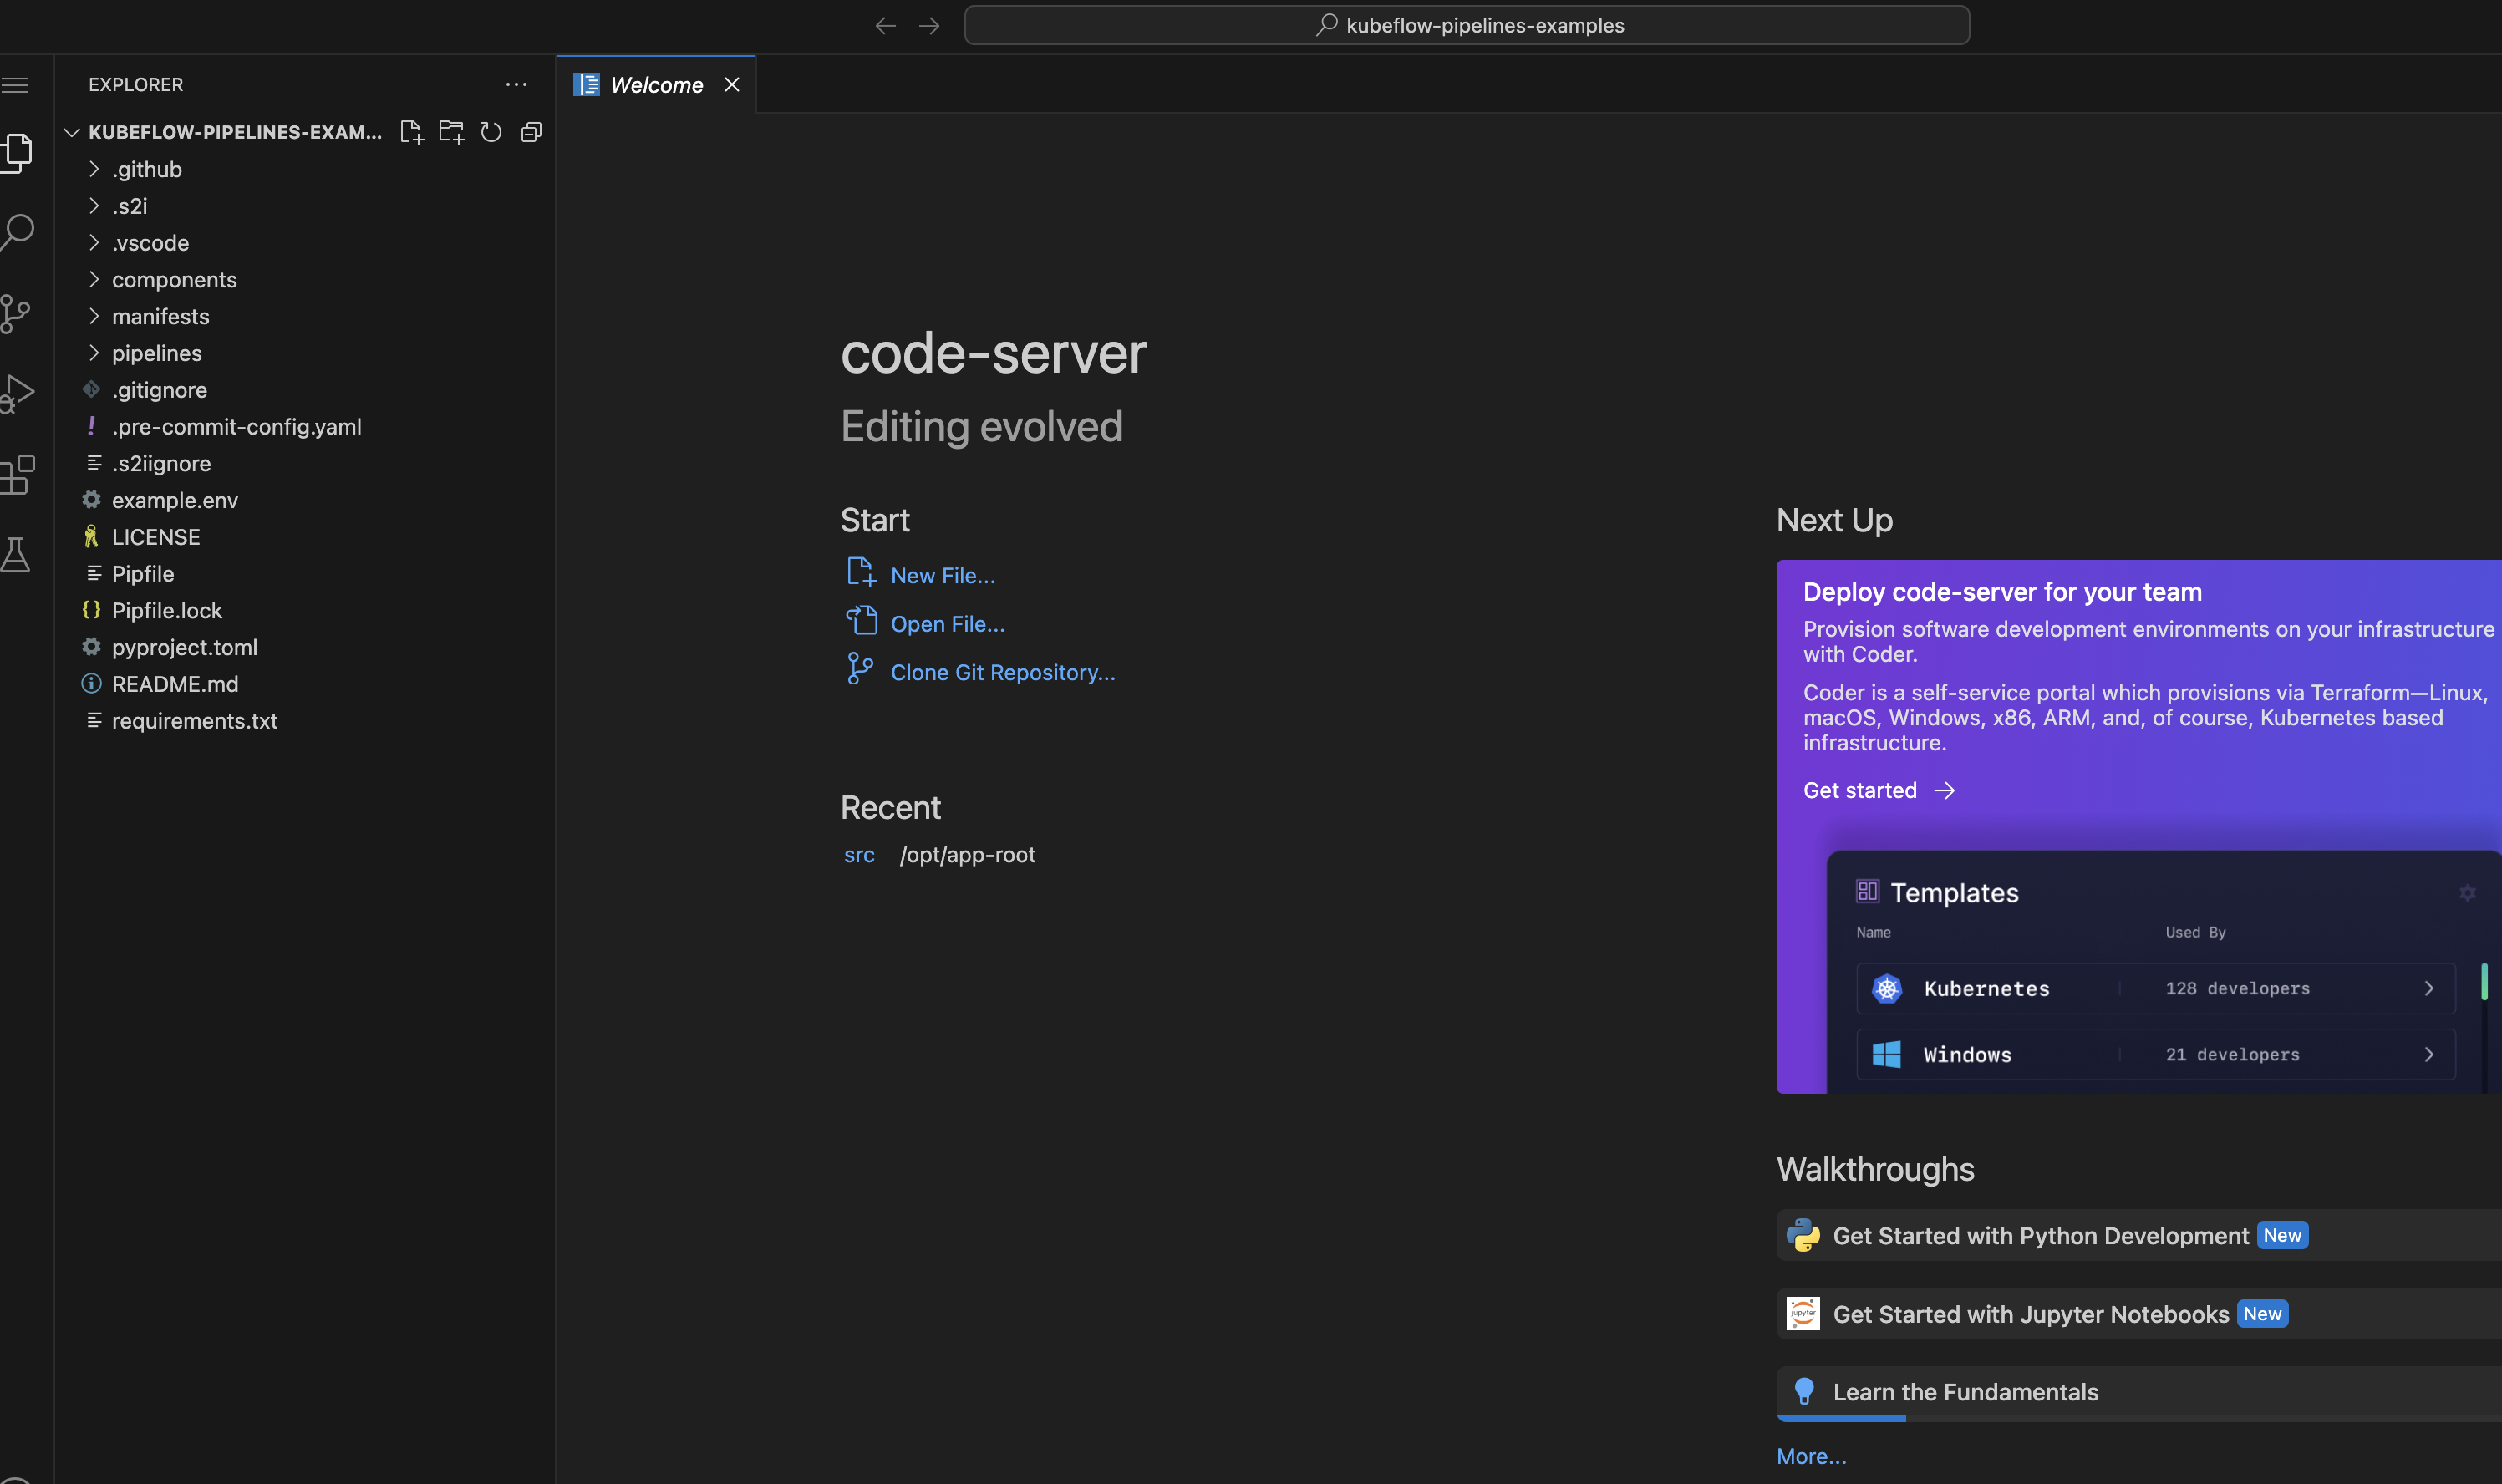
Task: Expand the .vscode folder
Action: tap(150, 243)
